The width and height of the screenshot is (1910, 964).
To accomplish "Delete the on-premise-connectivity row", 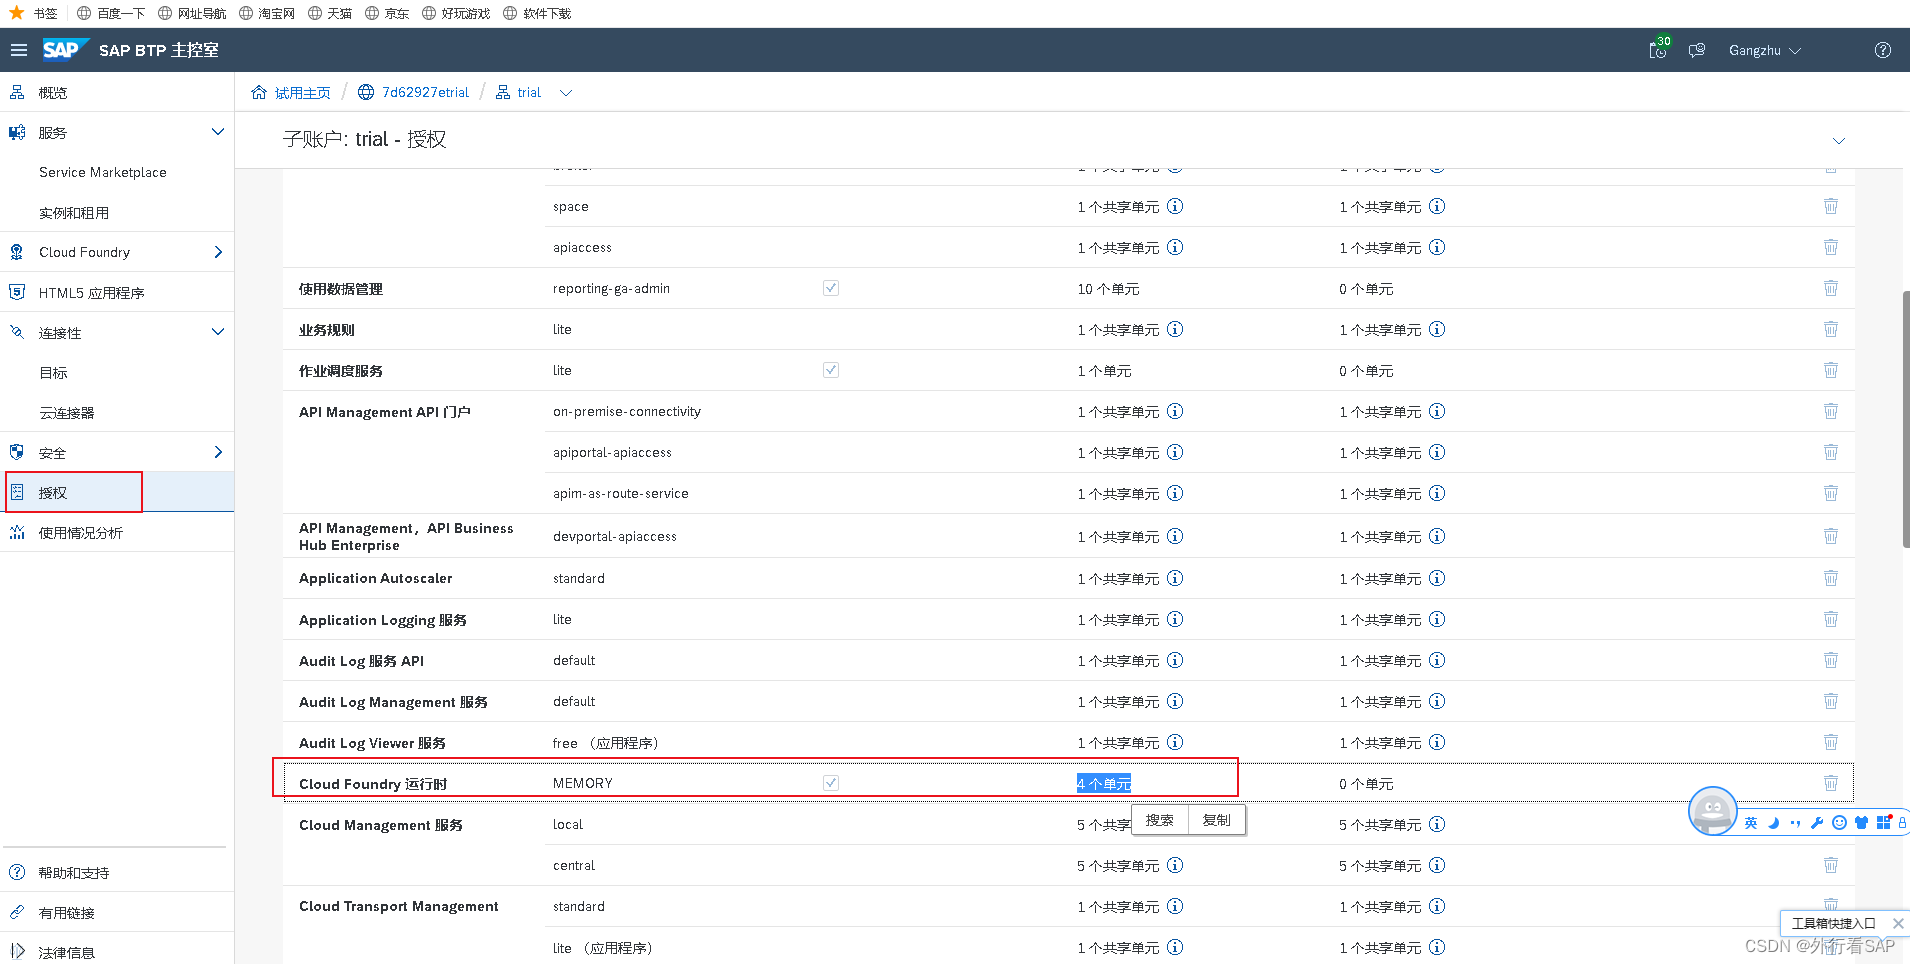I will point(1831,411).
